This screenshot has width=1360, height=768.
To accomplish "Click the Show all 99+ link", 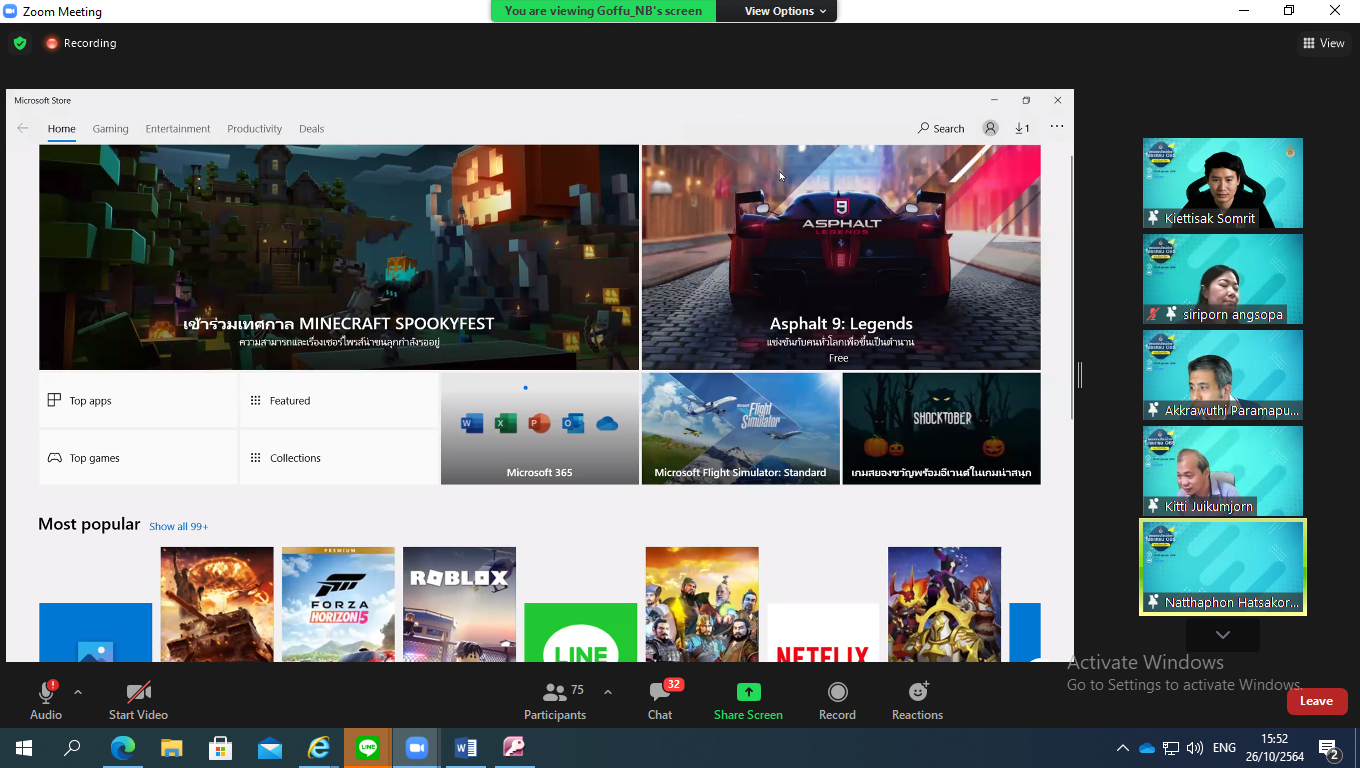I will (179, 526).
